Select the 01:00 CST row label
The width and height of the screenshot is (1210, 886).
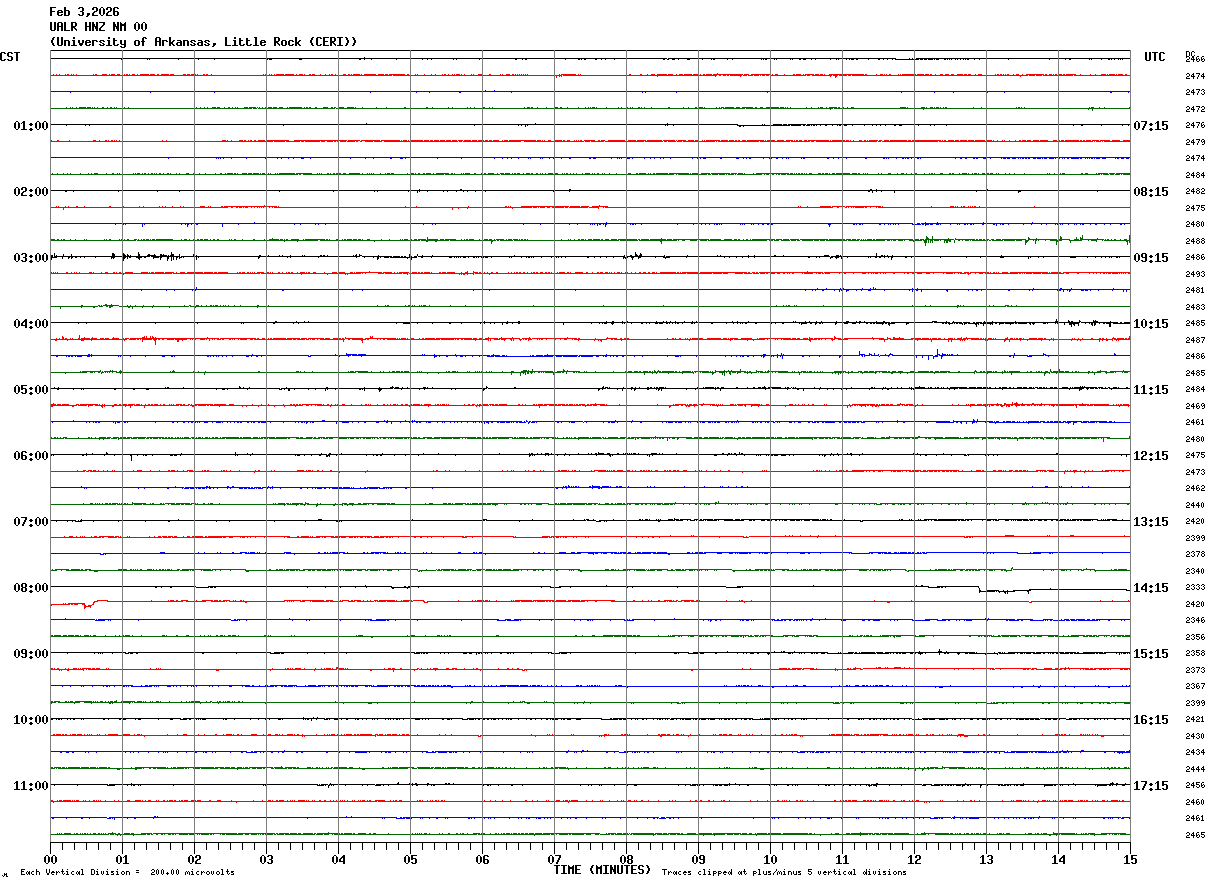[x=31, y=126]
